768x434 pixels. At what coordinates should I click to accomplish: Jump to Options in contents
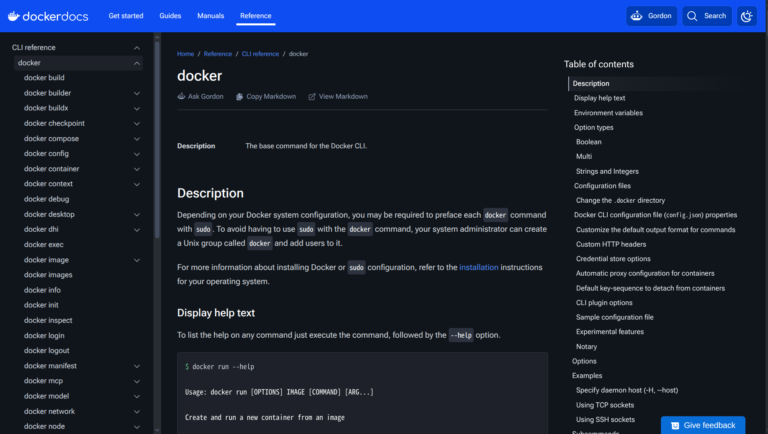(584, 362)
